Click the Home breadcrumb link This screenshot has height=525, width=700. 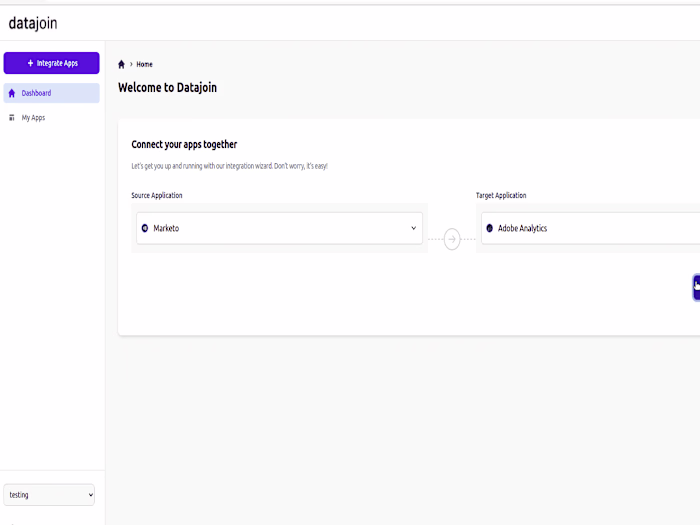145,64
